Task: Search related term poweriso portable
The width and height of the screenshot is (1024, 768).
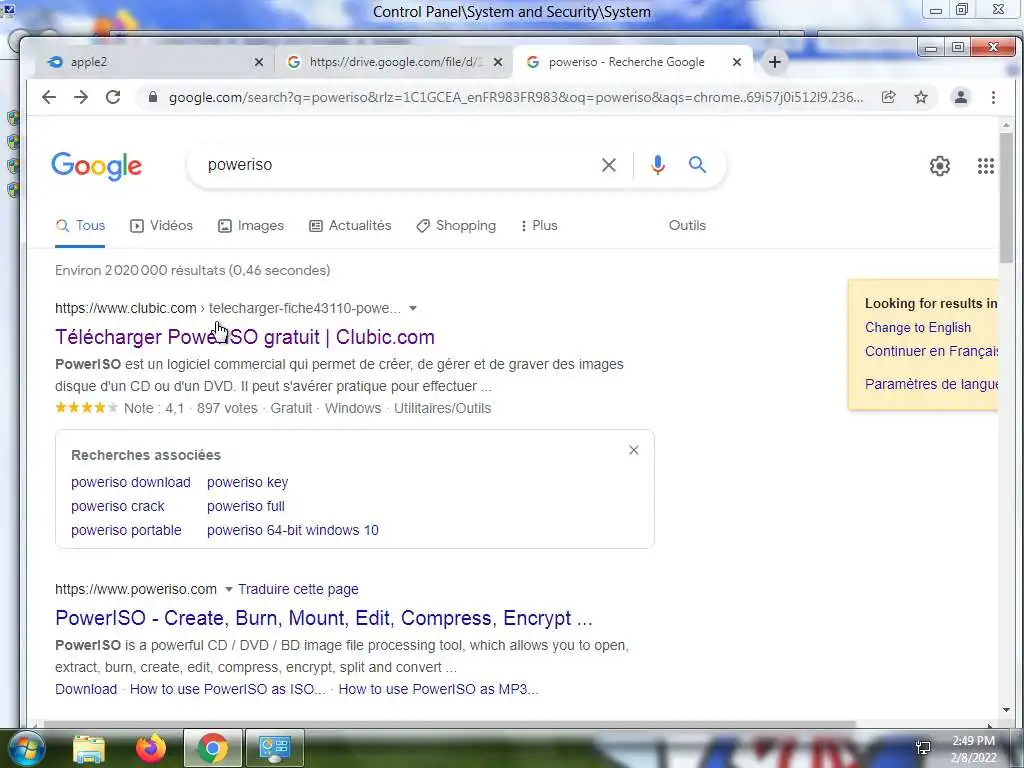Action: pyautogui.click(x=126, y=530)
